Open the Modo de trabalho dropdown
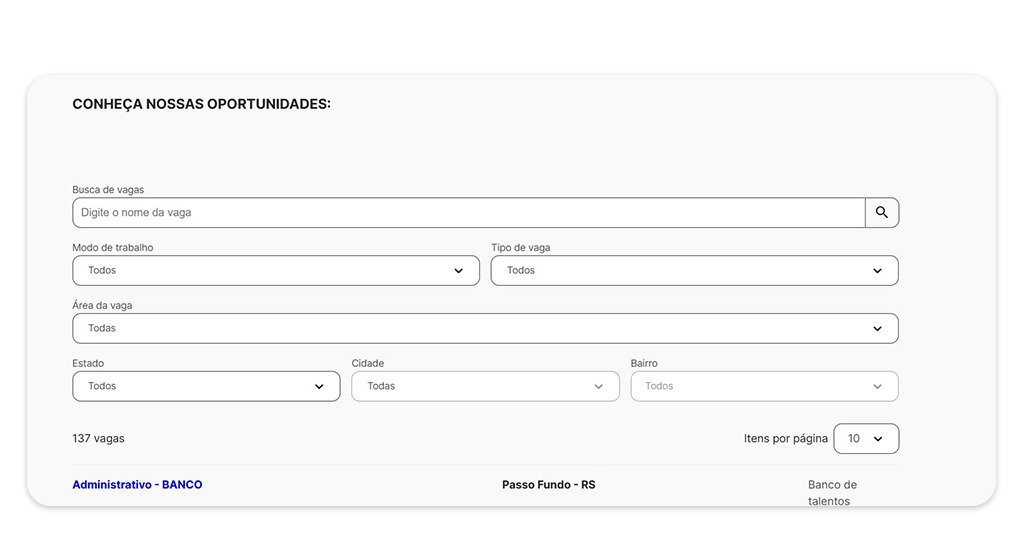The width and height of the screenshot is (1024, 536). [260, 271]
